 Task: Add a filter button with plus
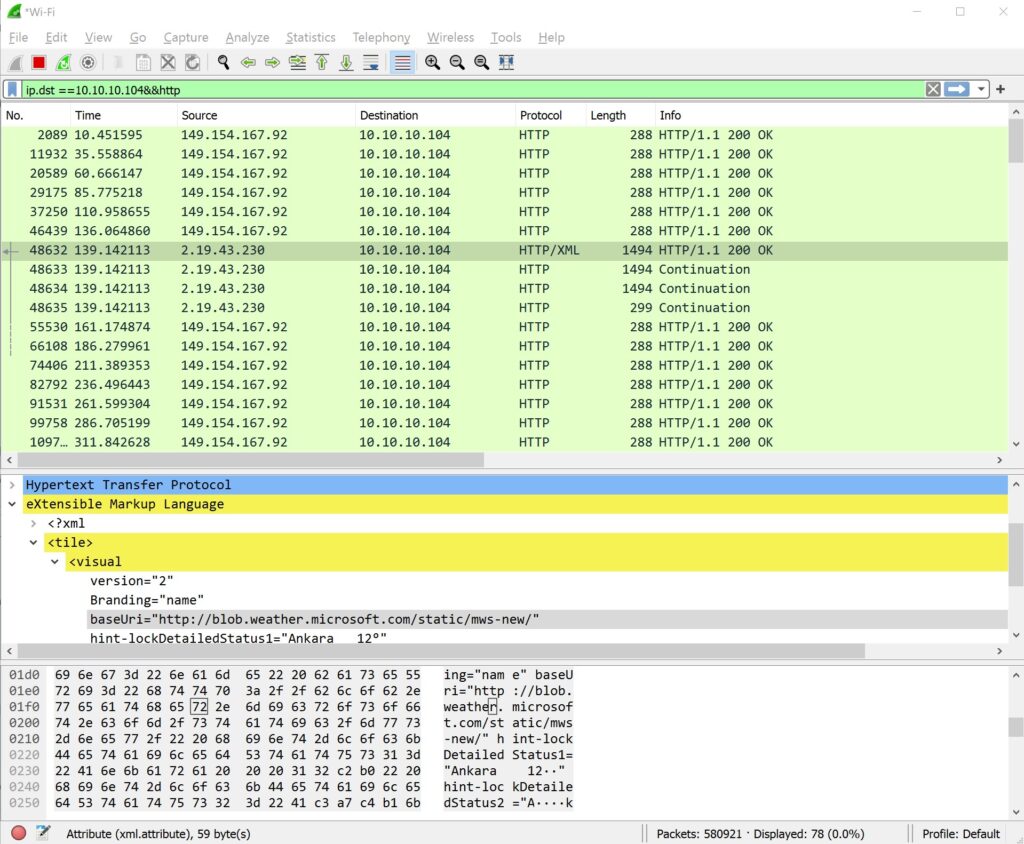click(x=1000, y=89)
